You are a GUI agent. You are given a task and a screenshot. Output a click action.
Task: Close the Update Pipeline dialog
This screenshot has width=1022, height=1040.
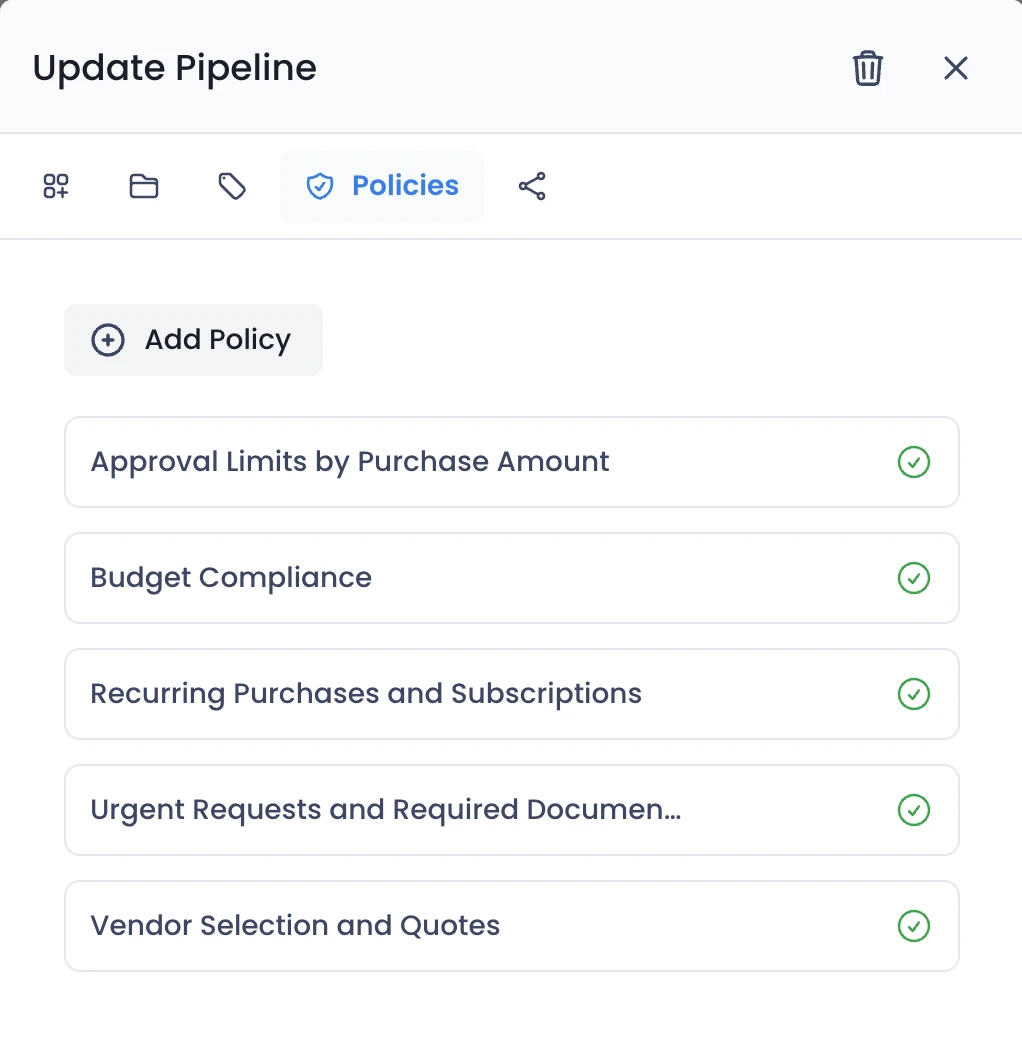(956, 68)
